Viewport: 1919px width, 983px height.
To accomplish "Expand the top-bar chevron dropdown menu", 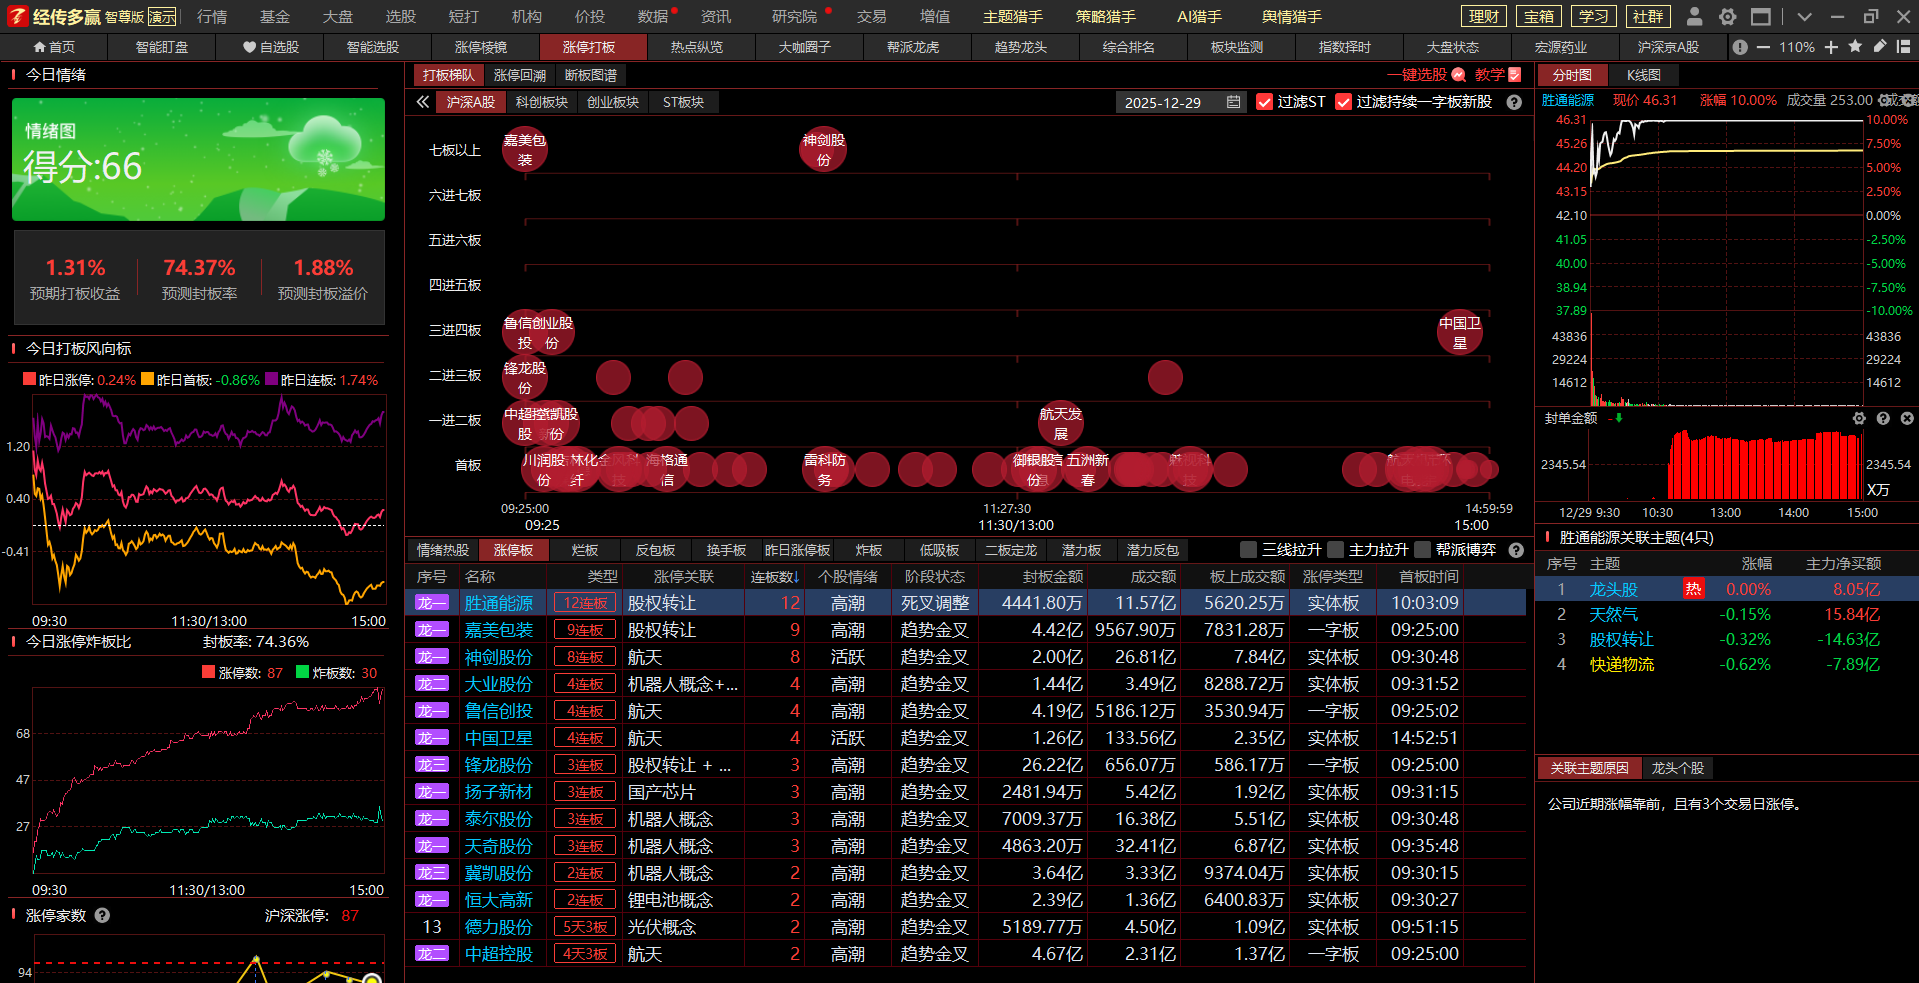I will point(1804,16).
